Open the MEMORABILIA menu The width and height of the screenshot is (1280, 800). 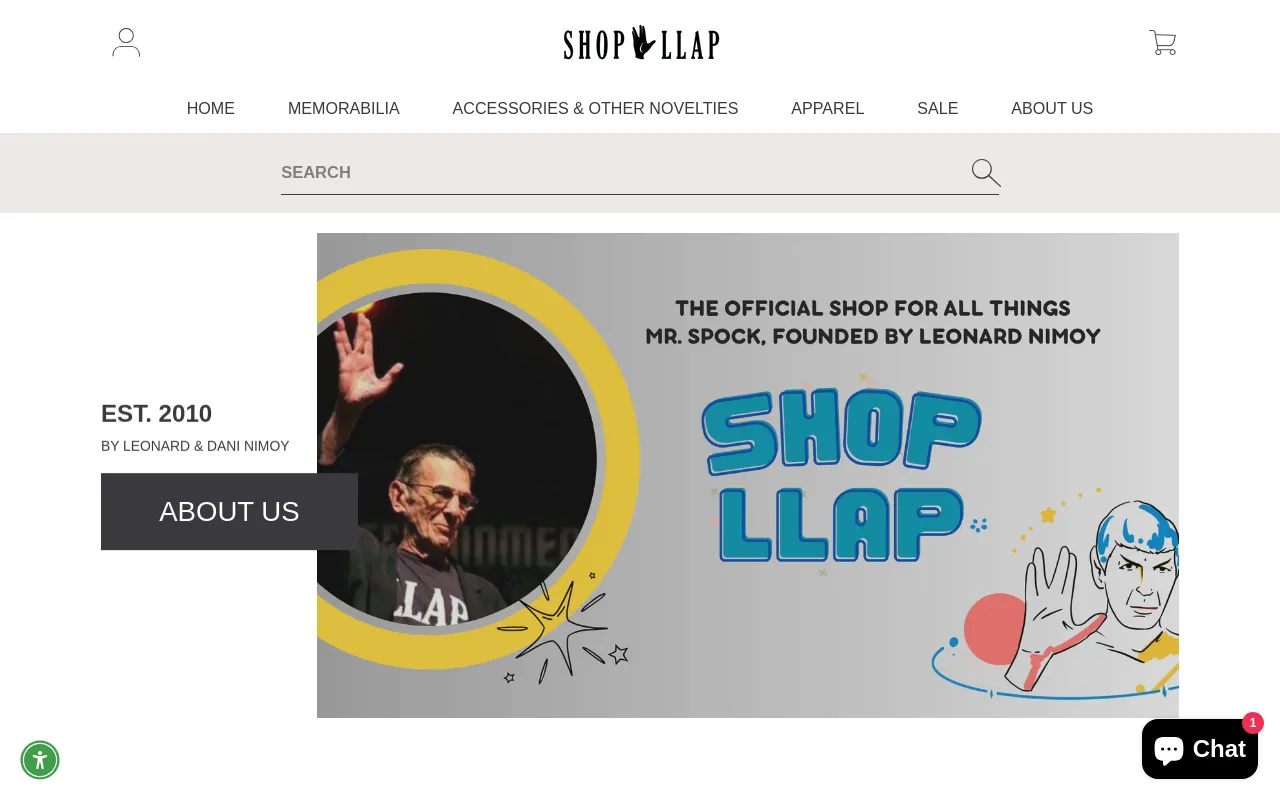344,108
